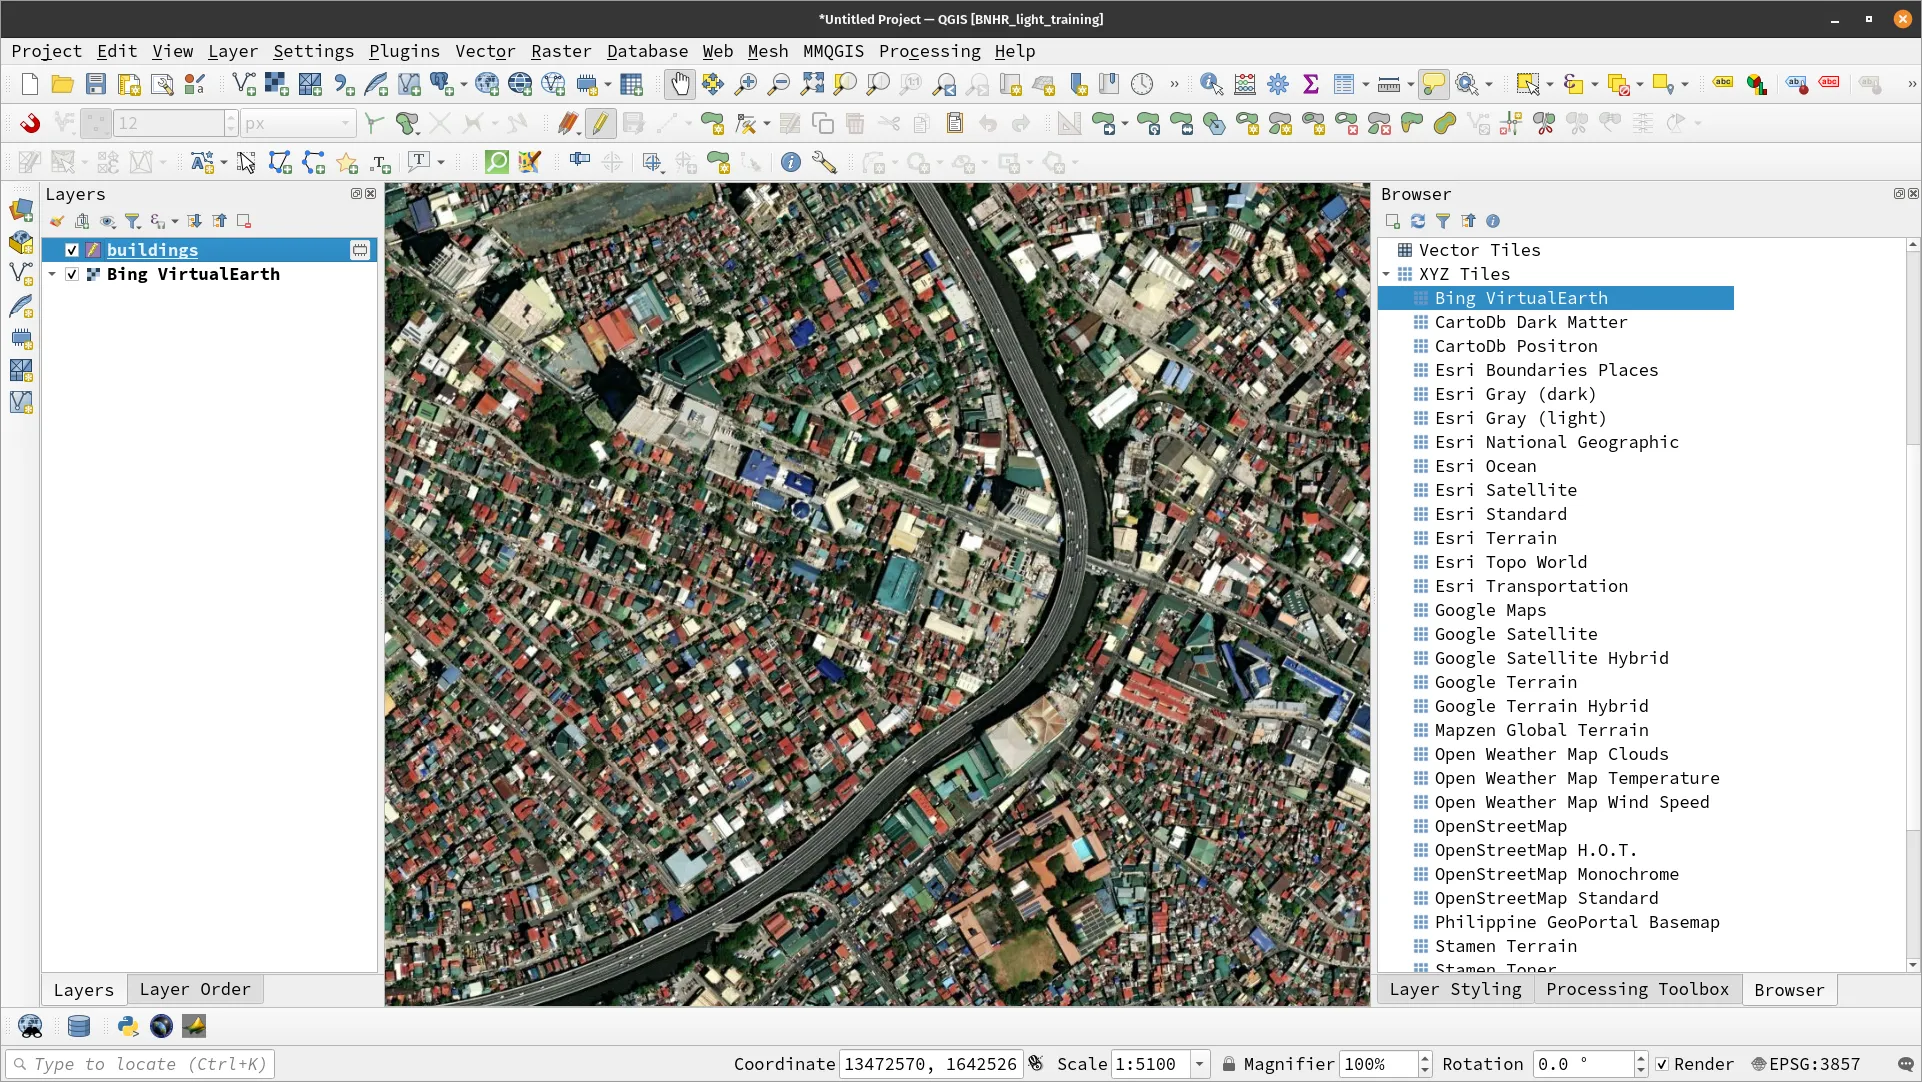
Task: Expand the Bing VirtualEarth layer entry
Action: (52, 274)
